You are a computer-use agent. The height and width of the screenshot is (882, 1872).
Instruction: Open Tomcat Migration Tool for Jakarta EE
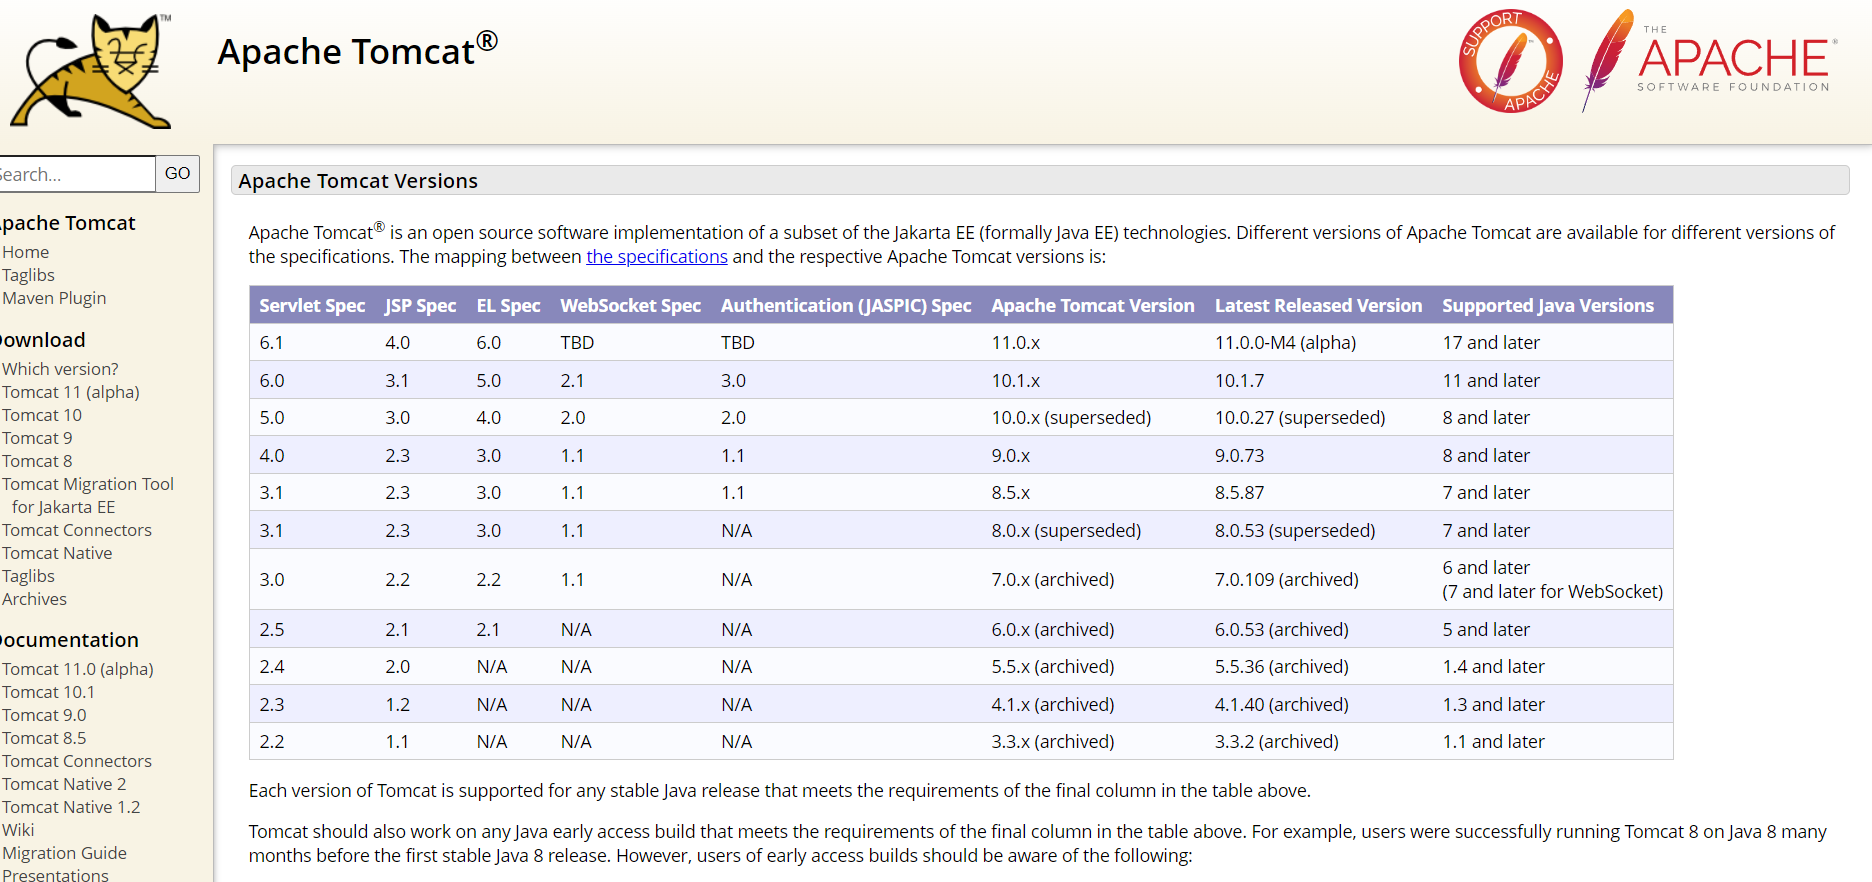[x=88, y=495]
